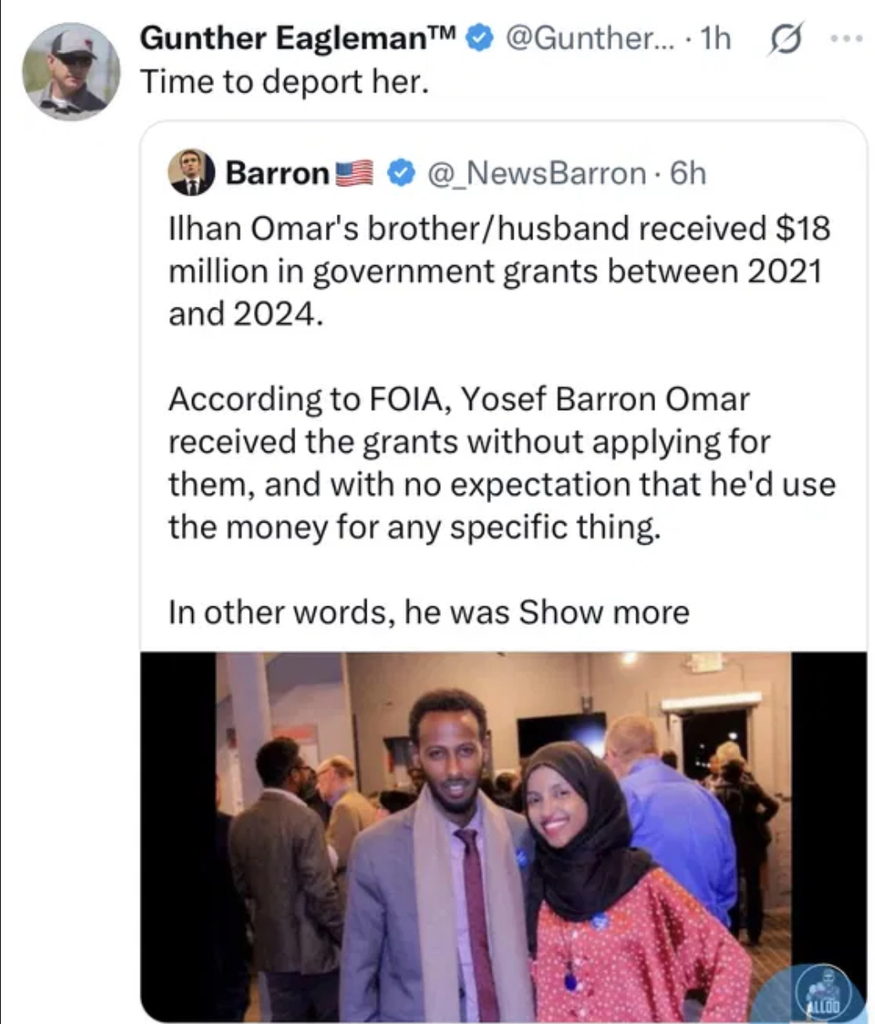Click the US flag emoji after Barron
Viewport: 875px width, 1024px height.
pos(354,173)
